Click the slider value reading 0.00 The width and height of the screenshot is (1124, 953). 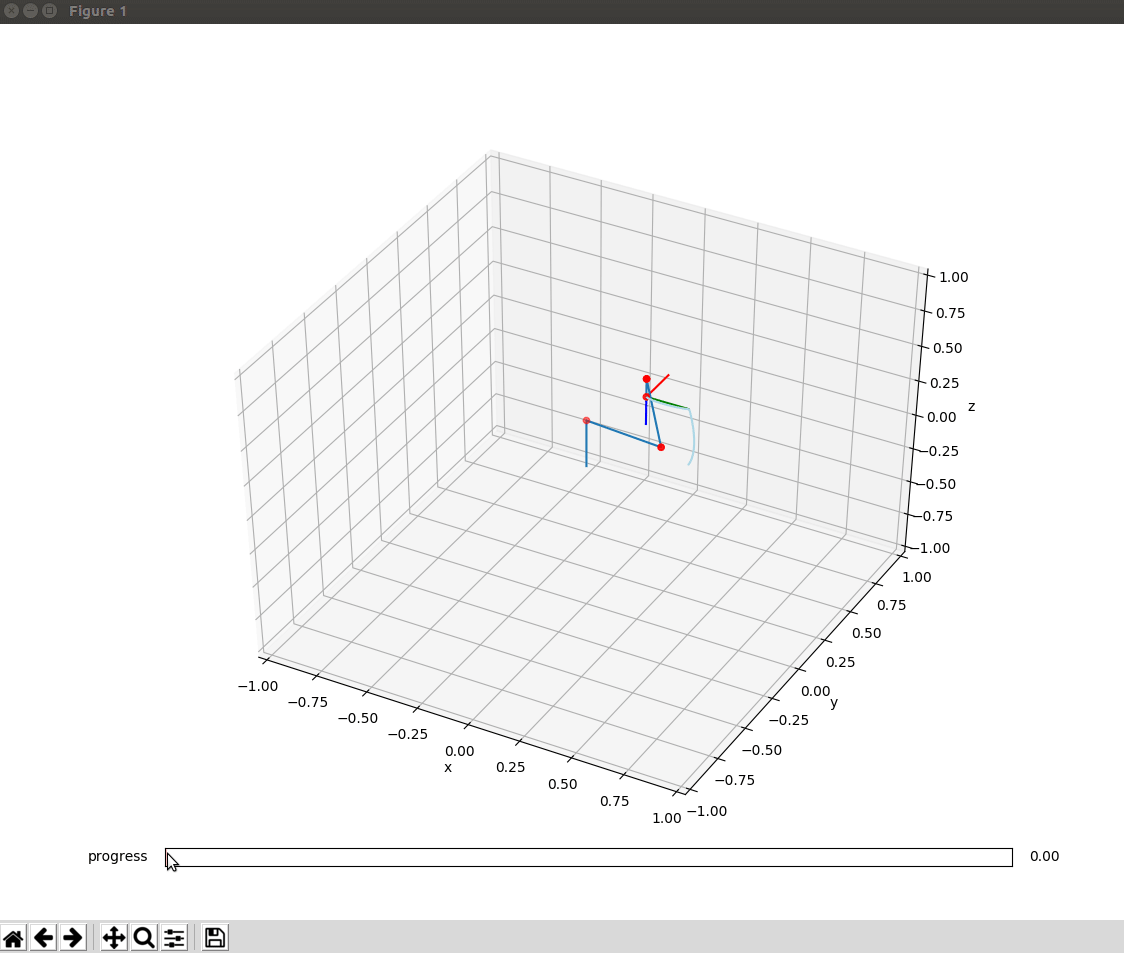click(1044, 857)
